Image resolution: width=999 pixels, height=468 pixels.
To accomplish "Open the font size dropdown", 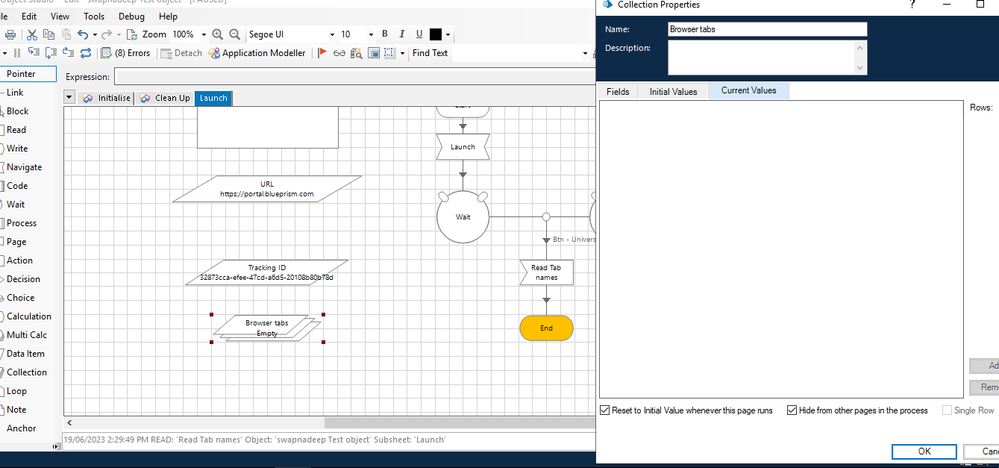I will click(x=372, y=35).
